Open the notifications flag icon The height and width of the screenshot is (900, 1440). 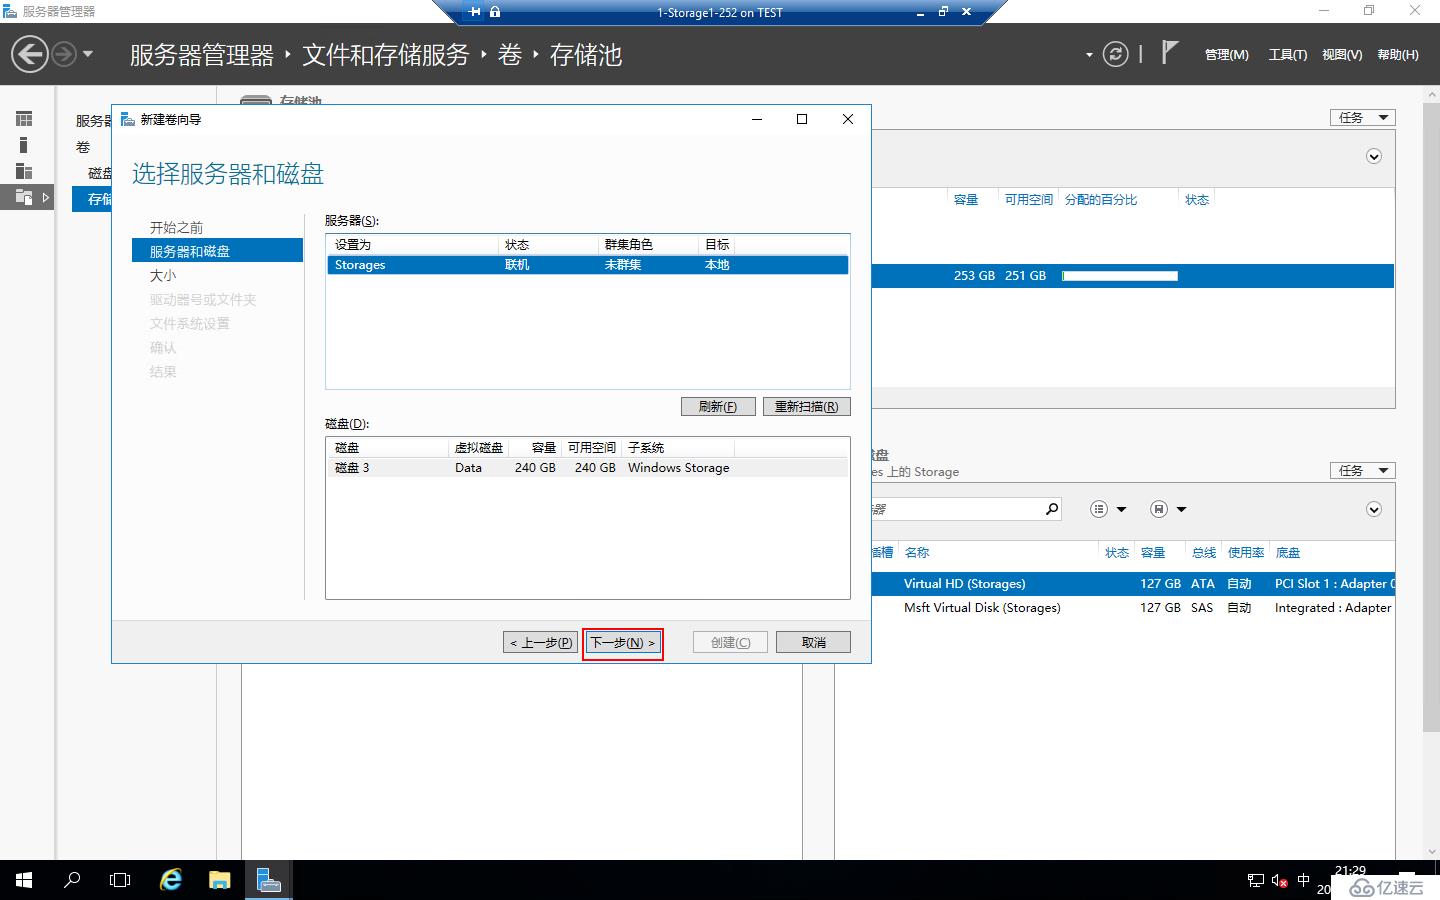pyautogui.click(x=1169, y=52)
